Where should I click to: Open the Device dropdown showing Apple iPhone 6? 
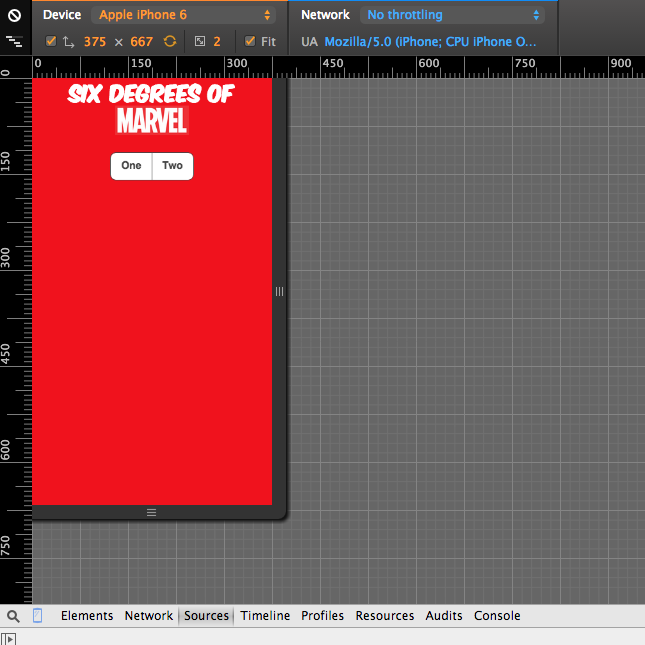point(183,15)
